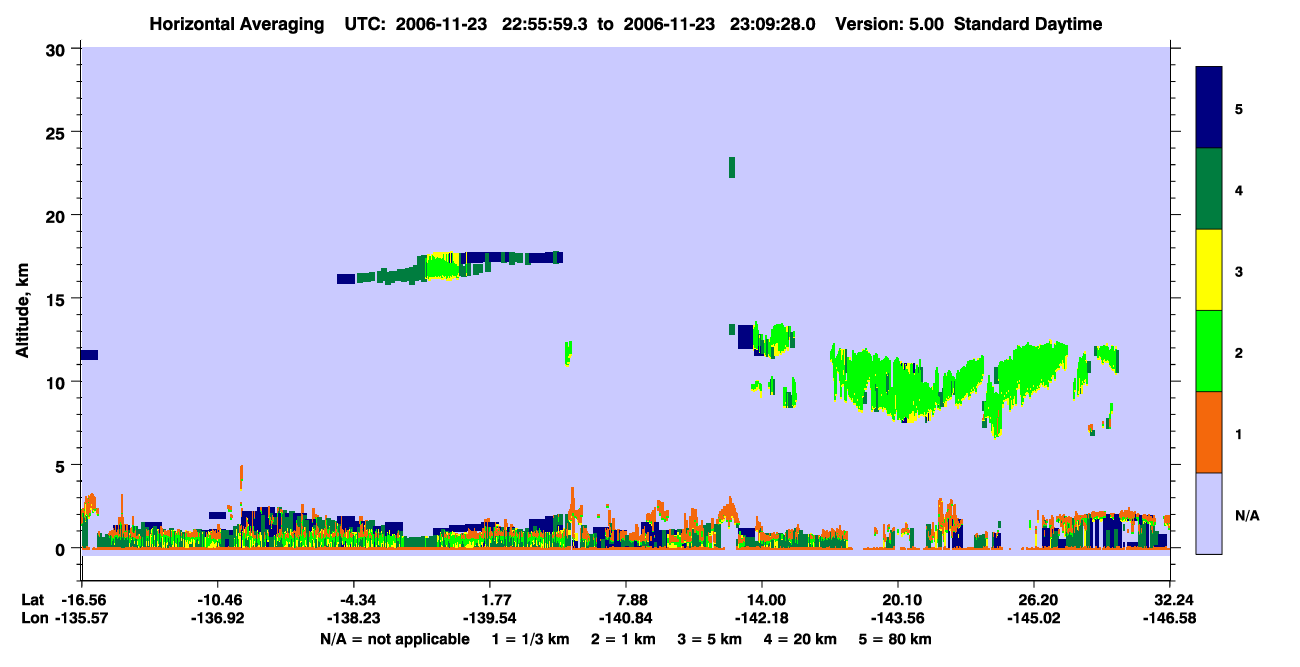The image size is (1300, 667).
Task: Click latitude value -16.56
Action: click(x=82, y=600)
